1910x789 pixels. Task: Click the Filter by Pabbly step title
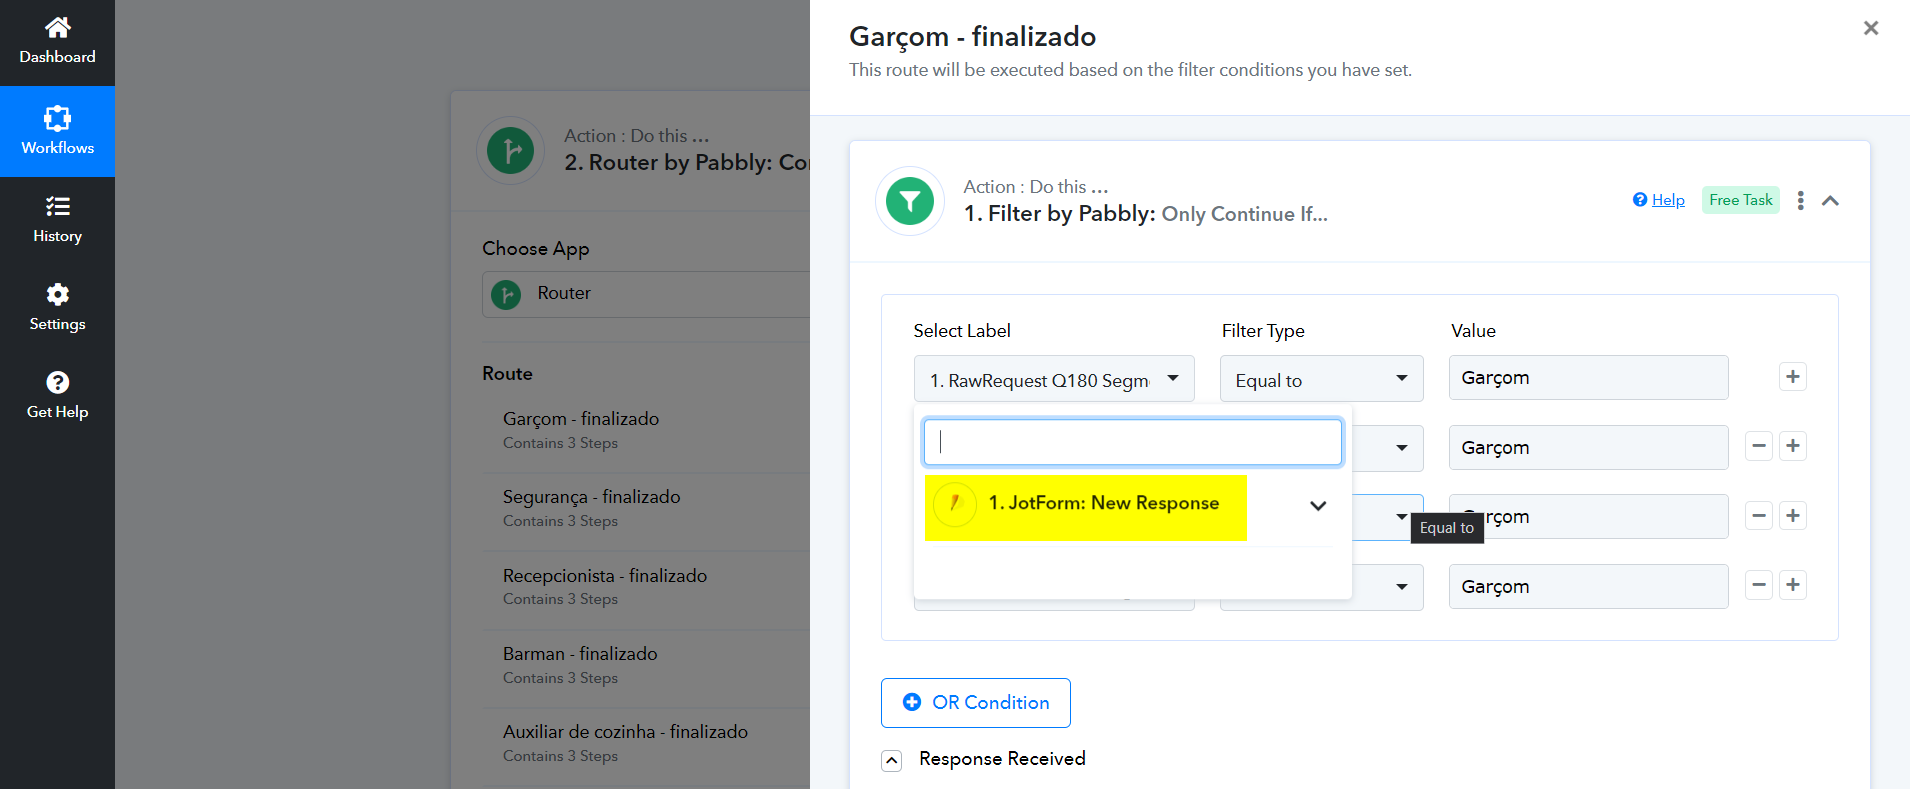point(1146,213)
